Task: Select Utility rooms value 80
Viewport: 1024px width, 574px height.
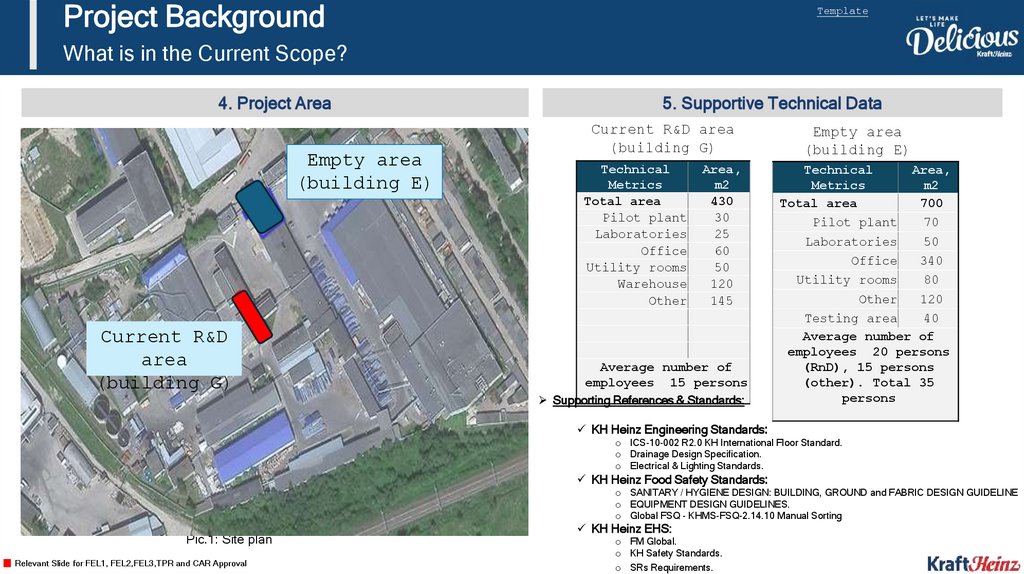Action: (x=931, y=280)
